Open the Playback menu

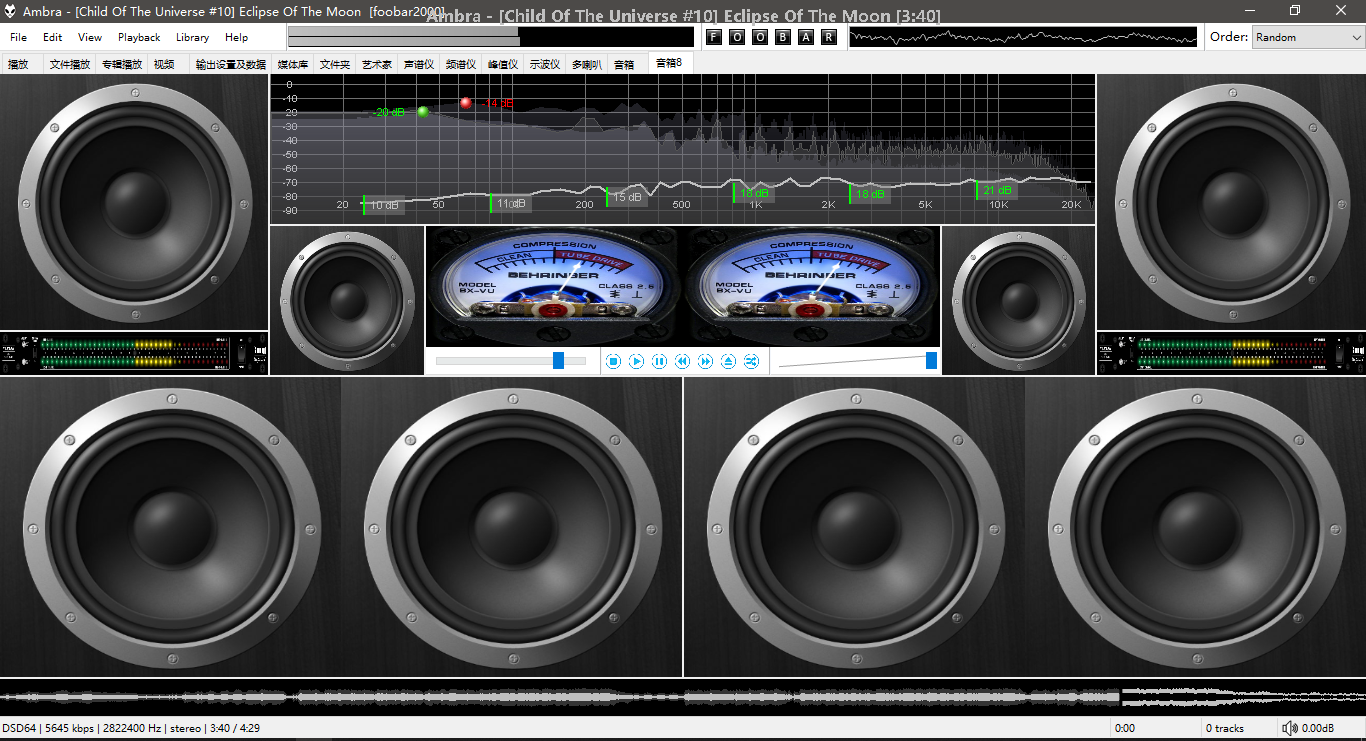[139, 37]
